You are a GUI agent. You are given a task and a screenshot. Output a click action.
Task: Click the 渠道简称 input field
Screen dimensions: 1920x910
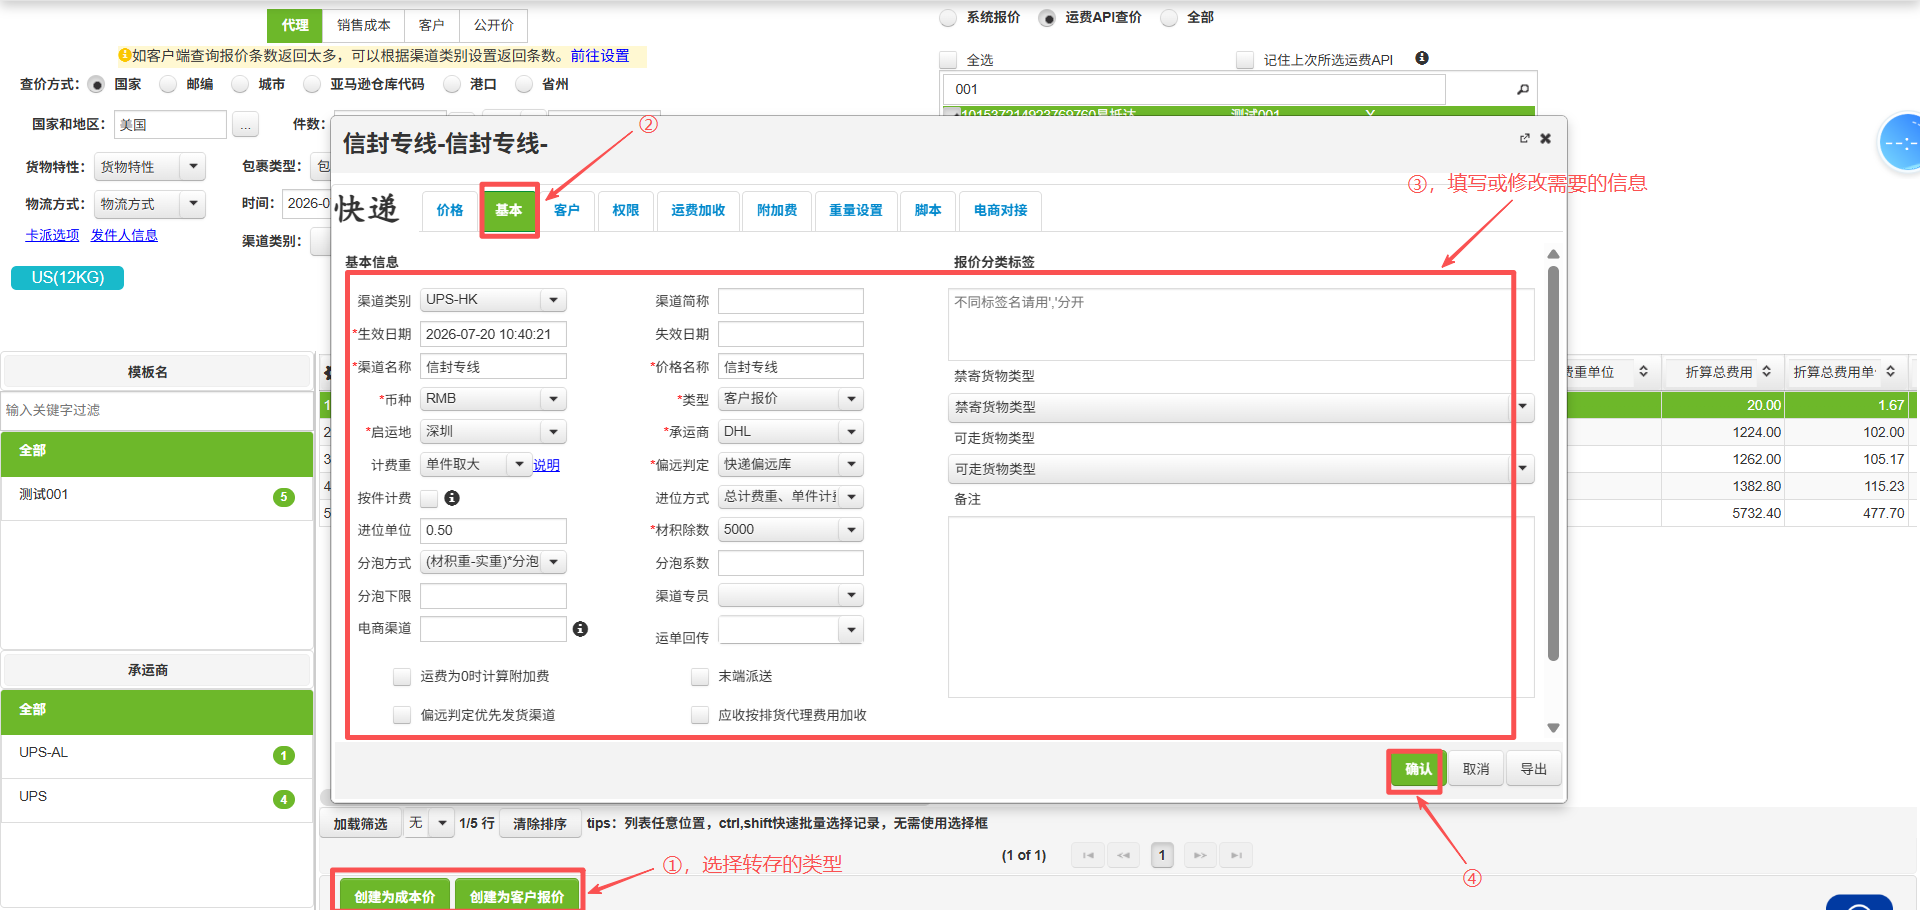point(791,301)
